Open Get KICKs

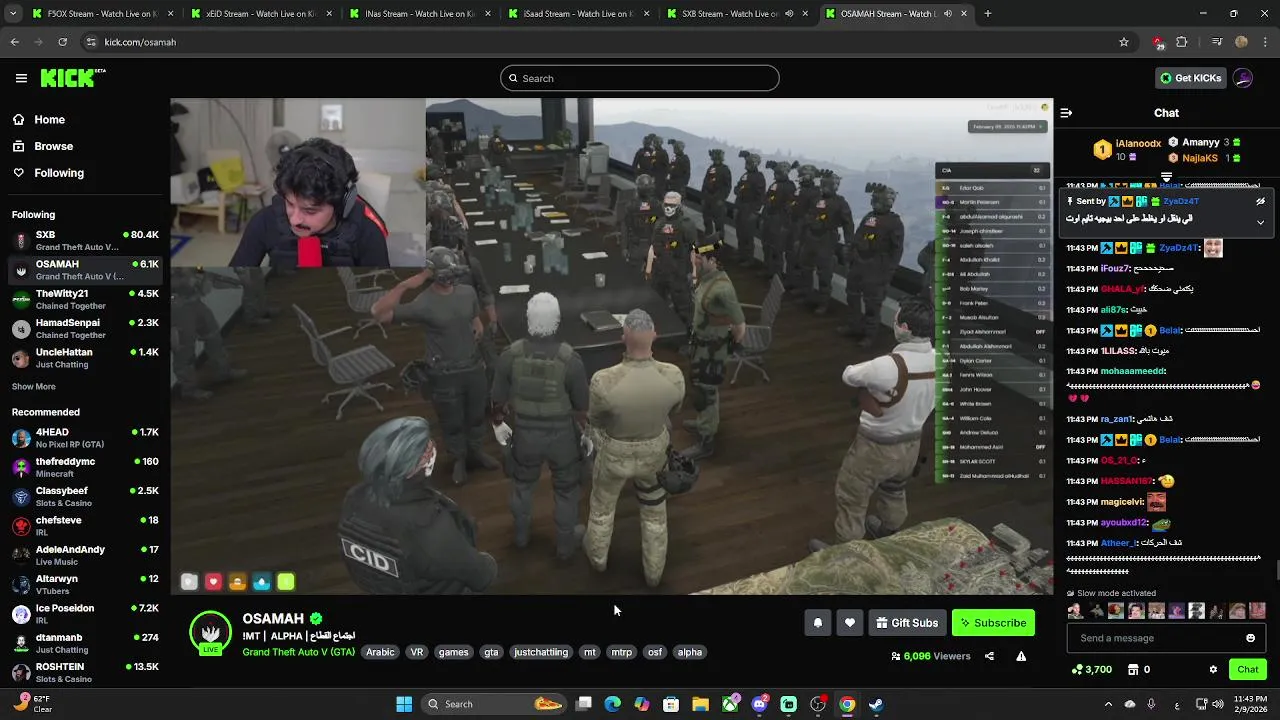click(1190, 78)
